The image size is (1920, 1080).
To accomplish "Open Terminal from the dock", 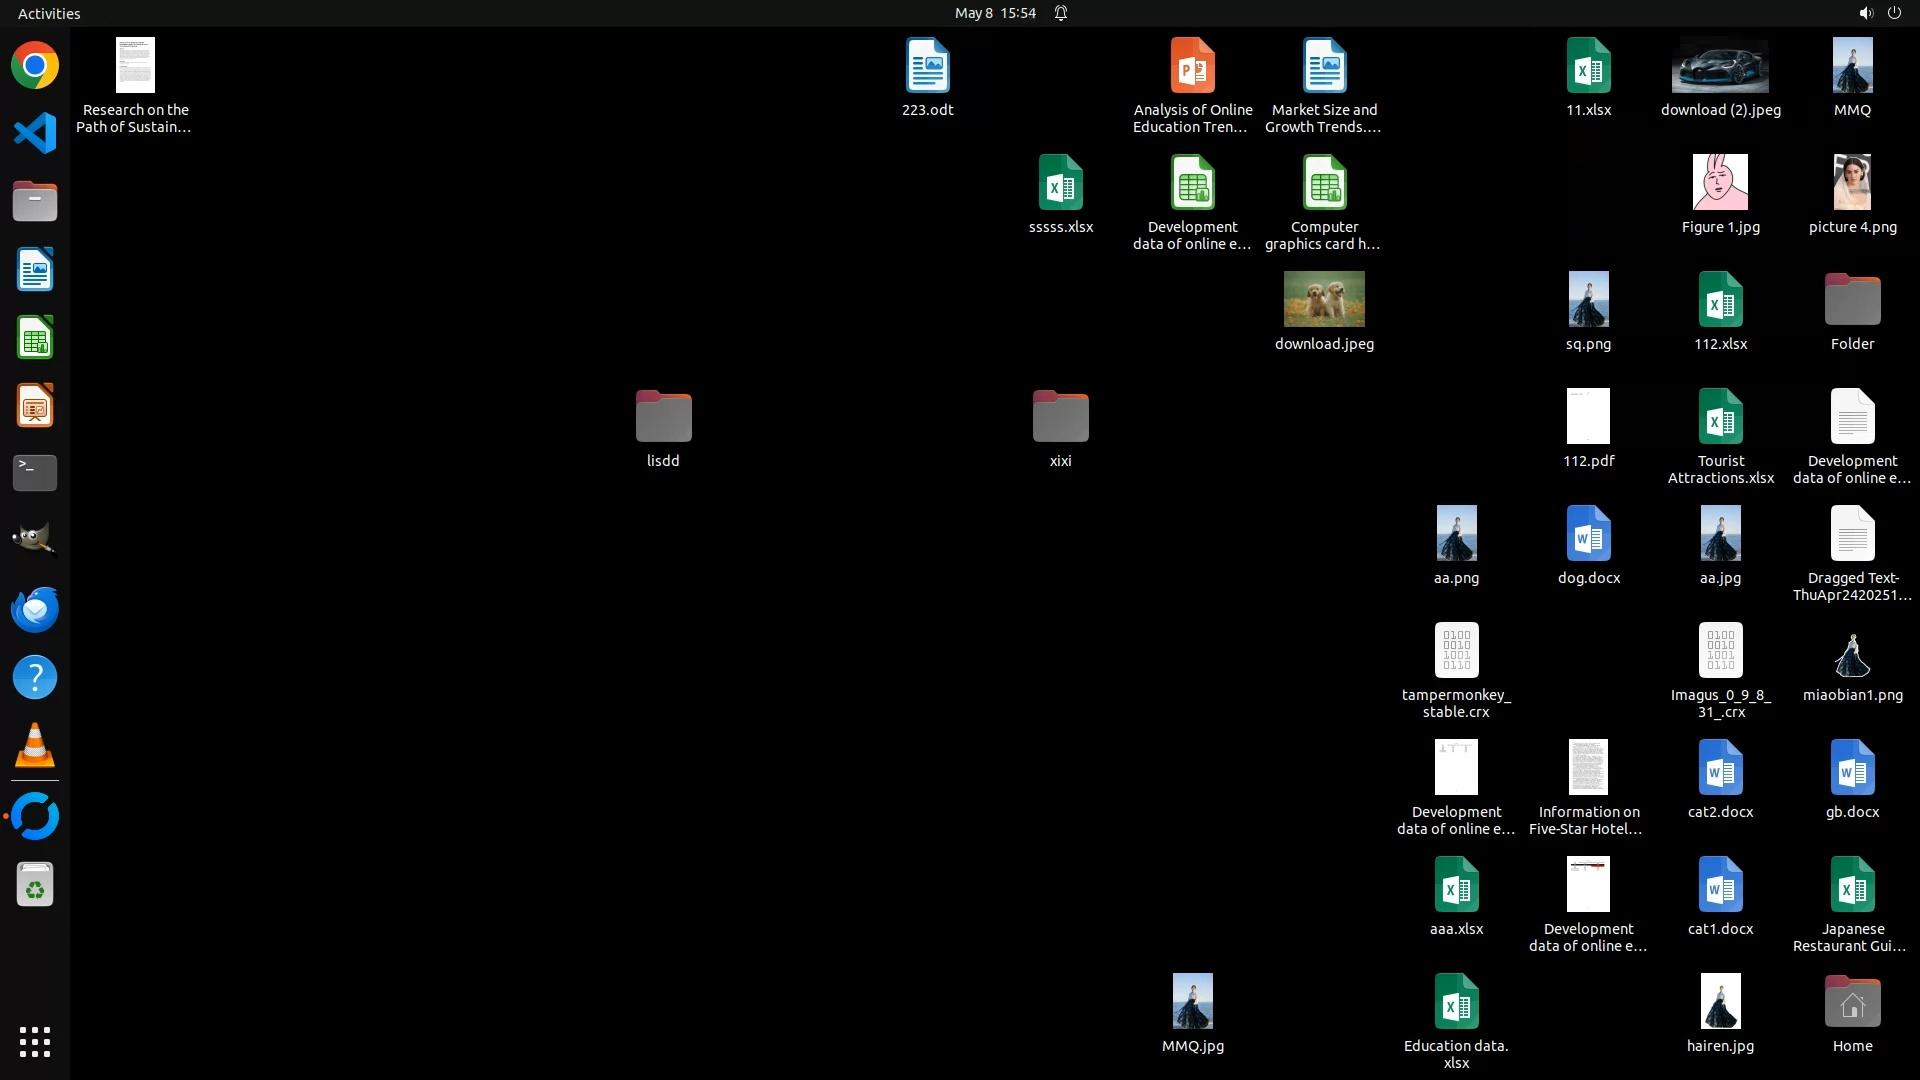I will coord(35,472).
